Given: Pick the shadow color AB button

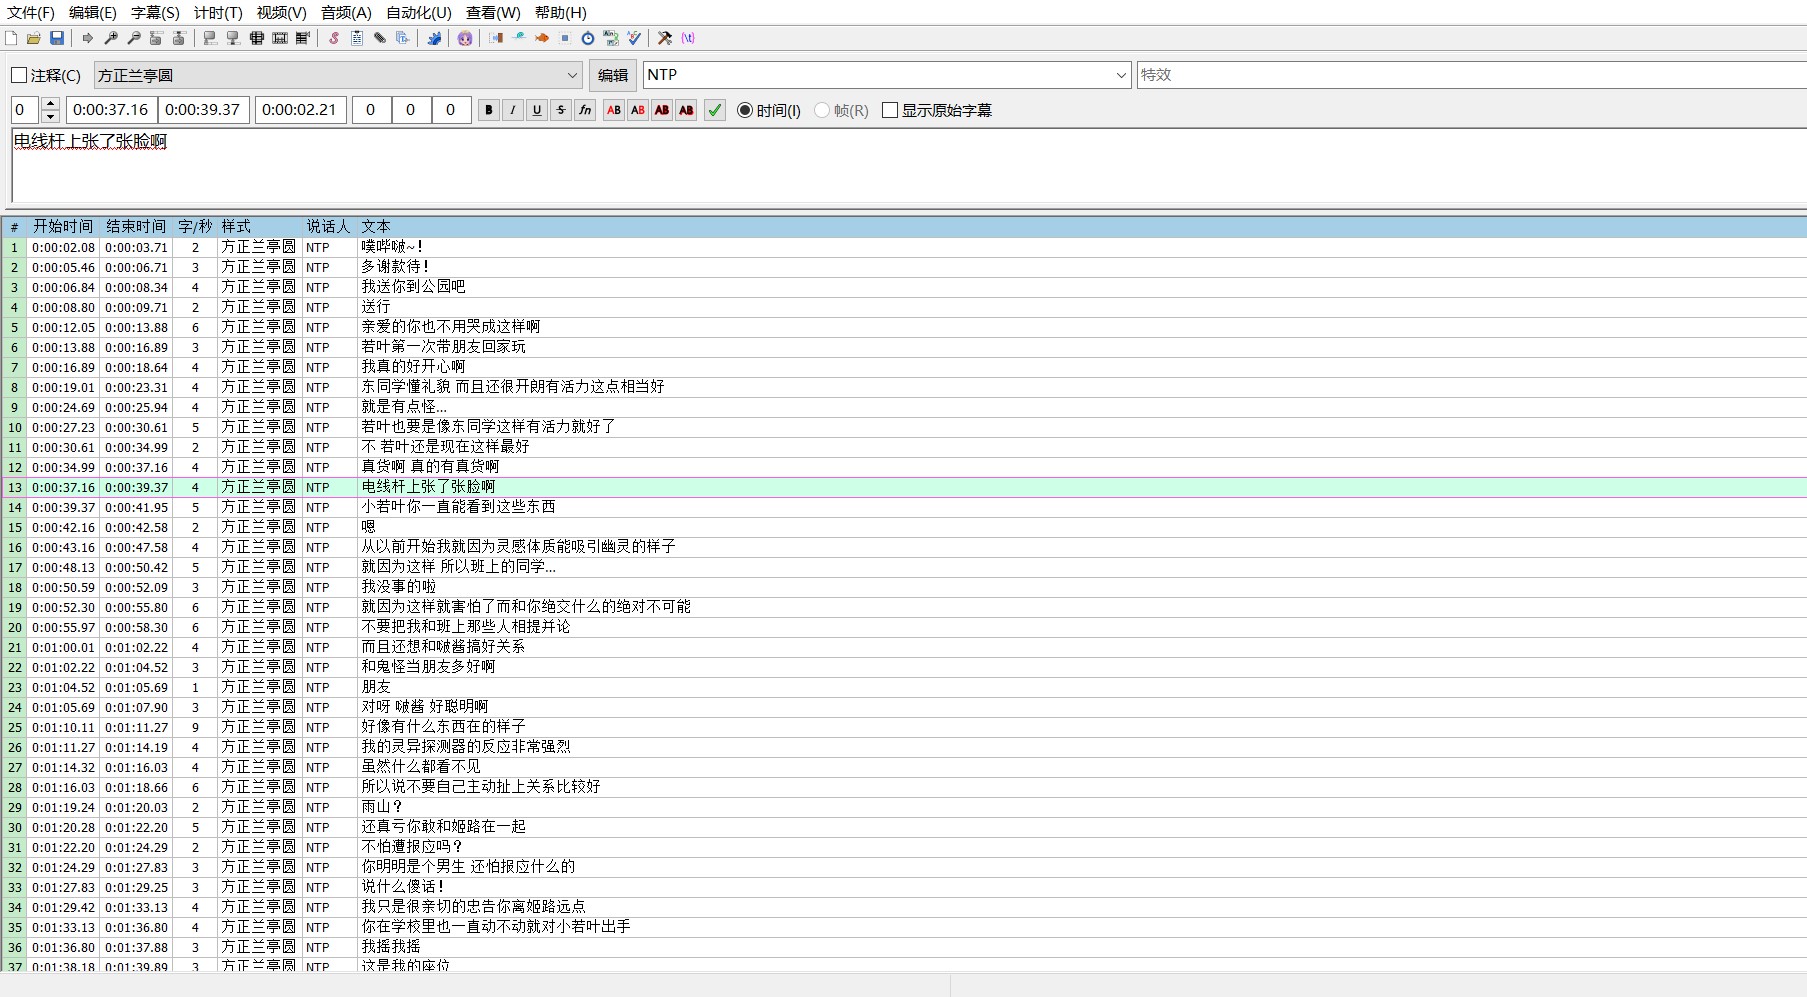Looking at the screenshot, I should 686,110.
